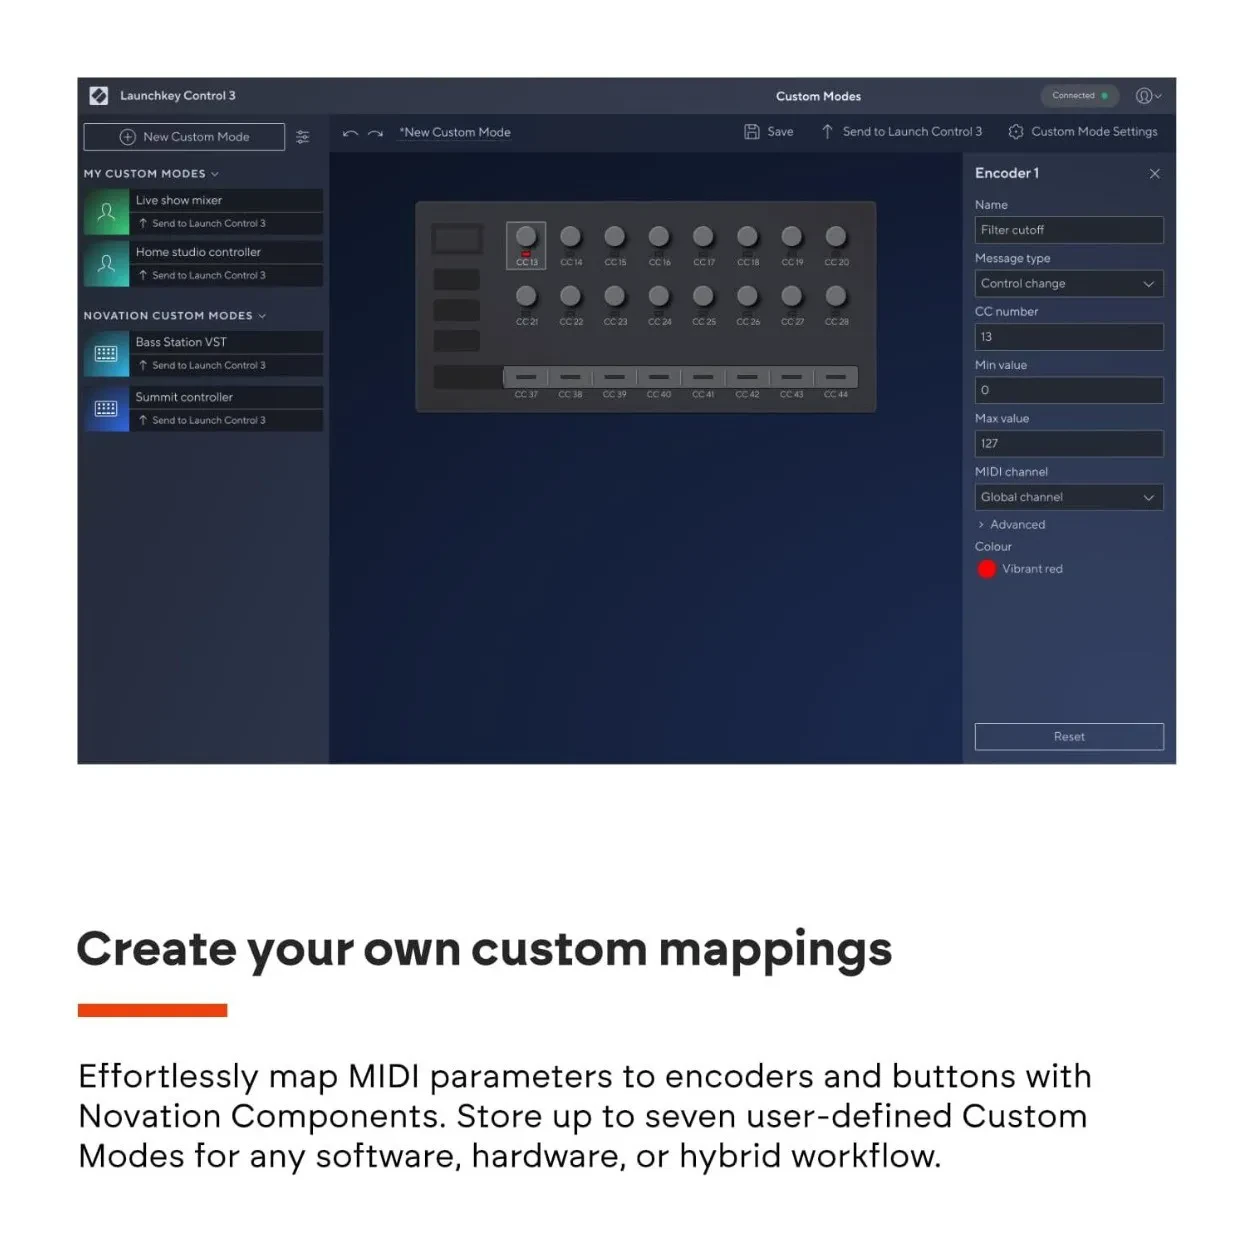Open Custom Mode Settings gear
The width and height of the screenshot is (1250, 1250).
point(1016,132)
